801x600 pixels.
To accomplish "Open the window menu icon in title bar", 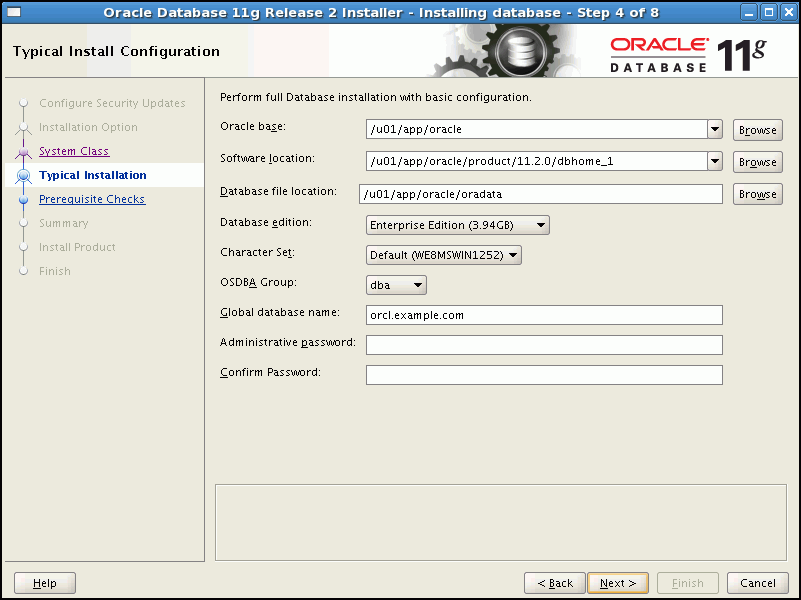I will tap(14, 12).
